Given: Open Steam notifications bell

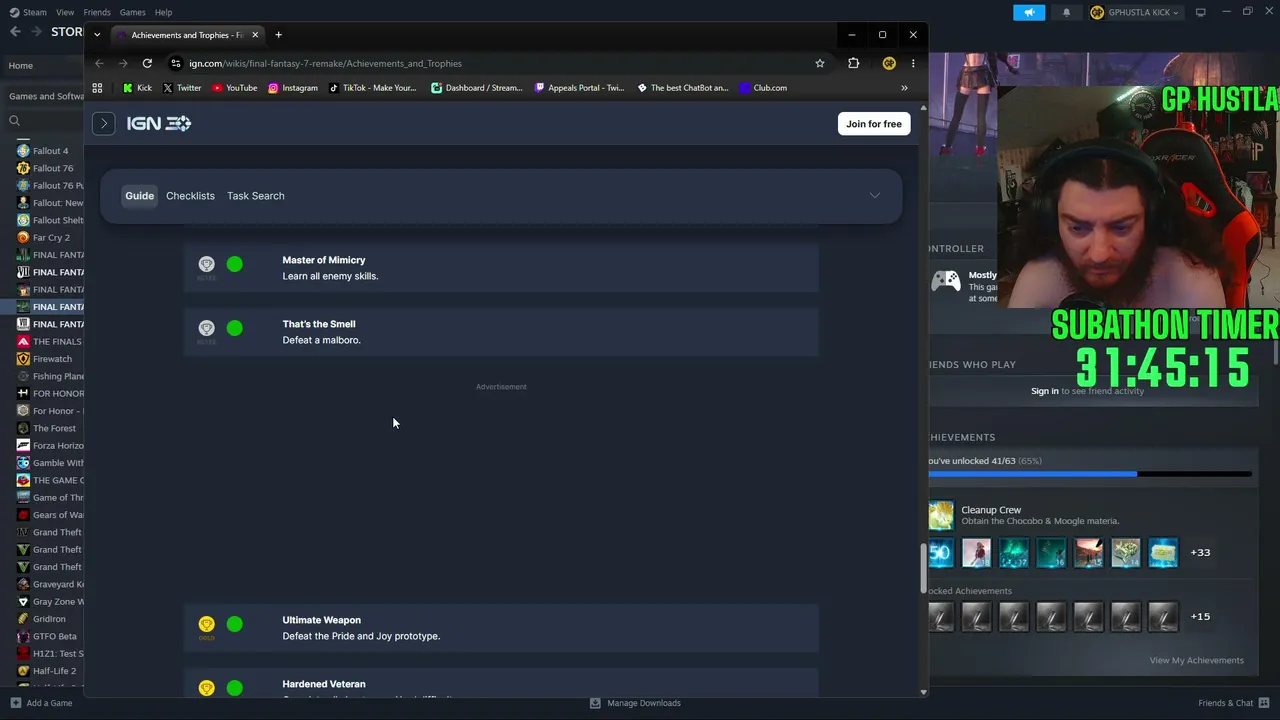Looking at the screenshot, I should tap(1066, 12).
